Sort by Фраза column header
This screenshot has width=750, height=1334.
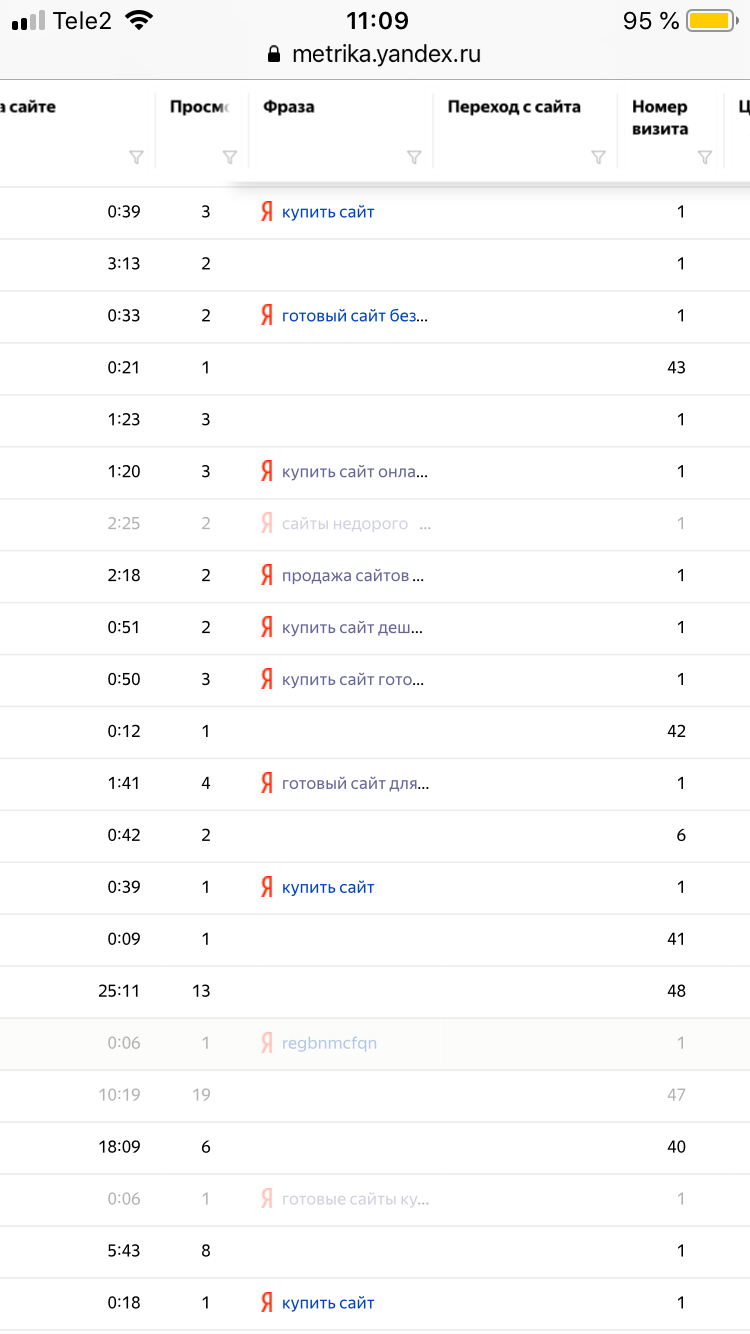289,107
